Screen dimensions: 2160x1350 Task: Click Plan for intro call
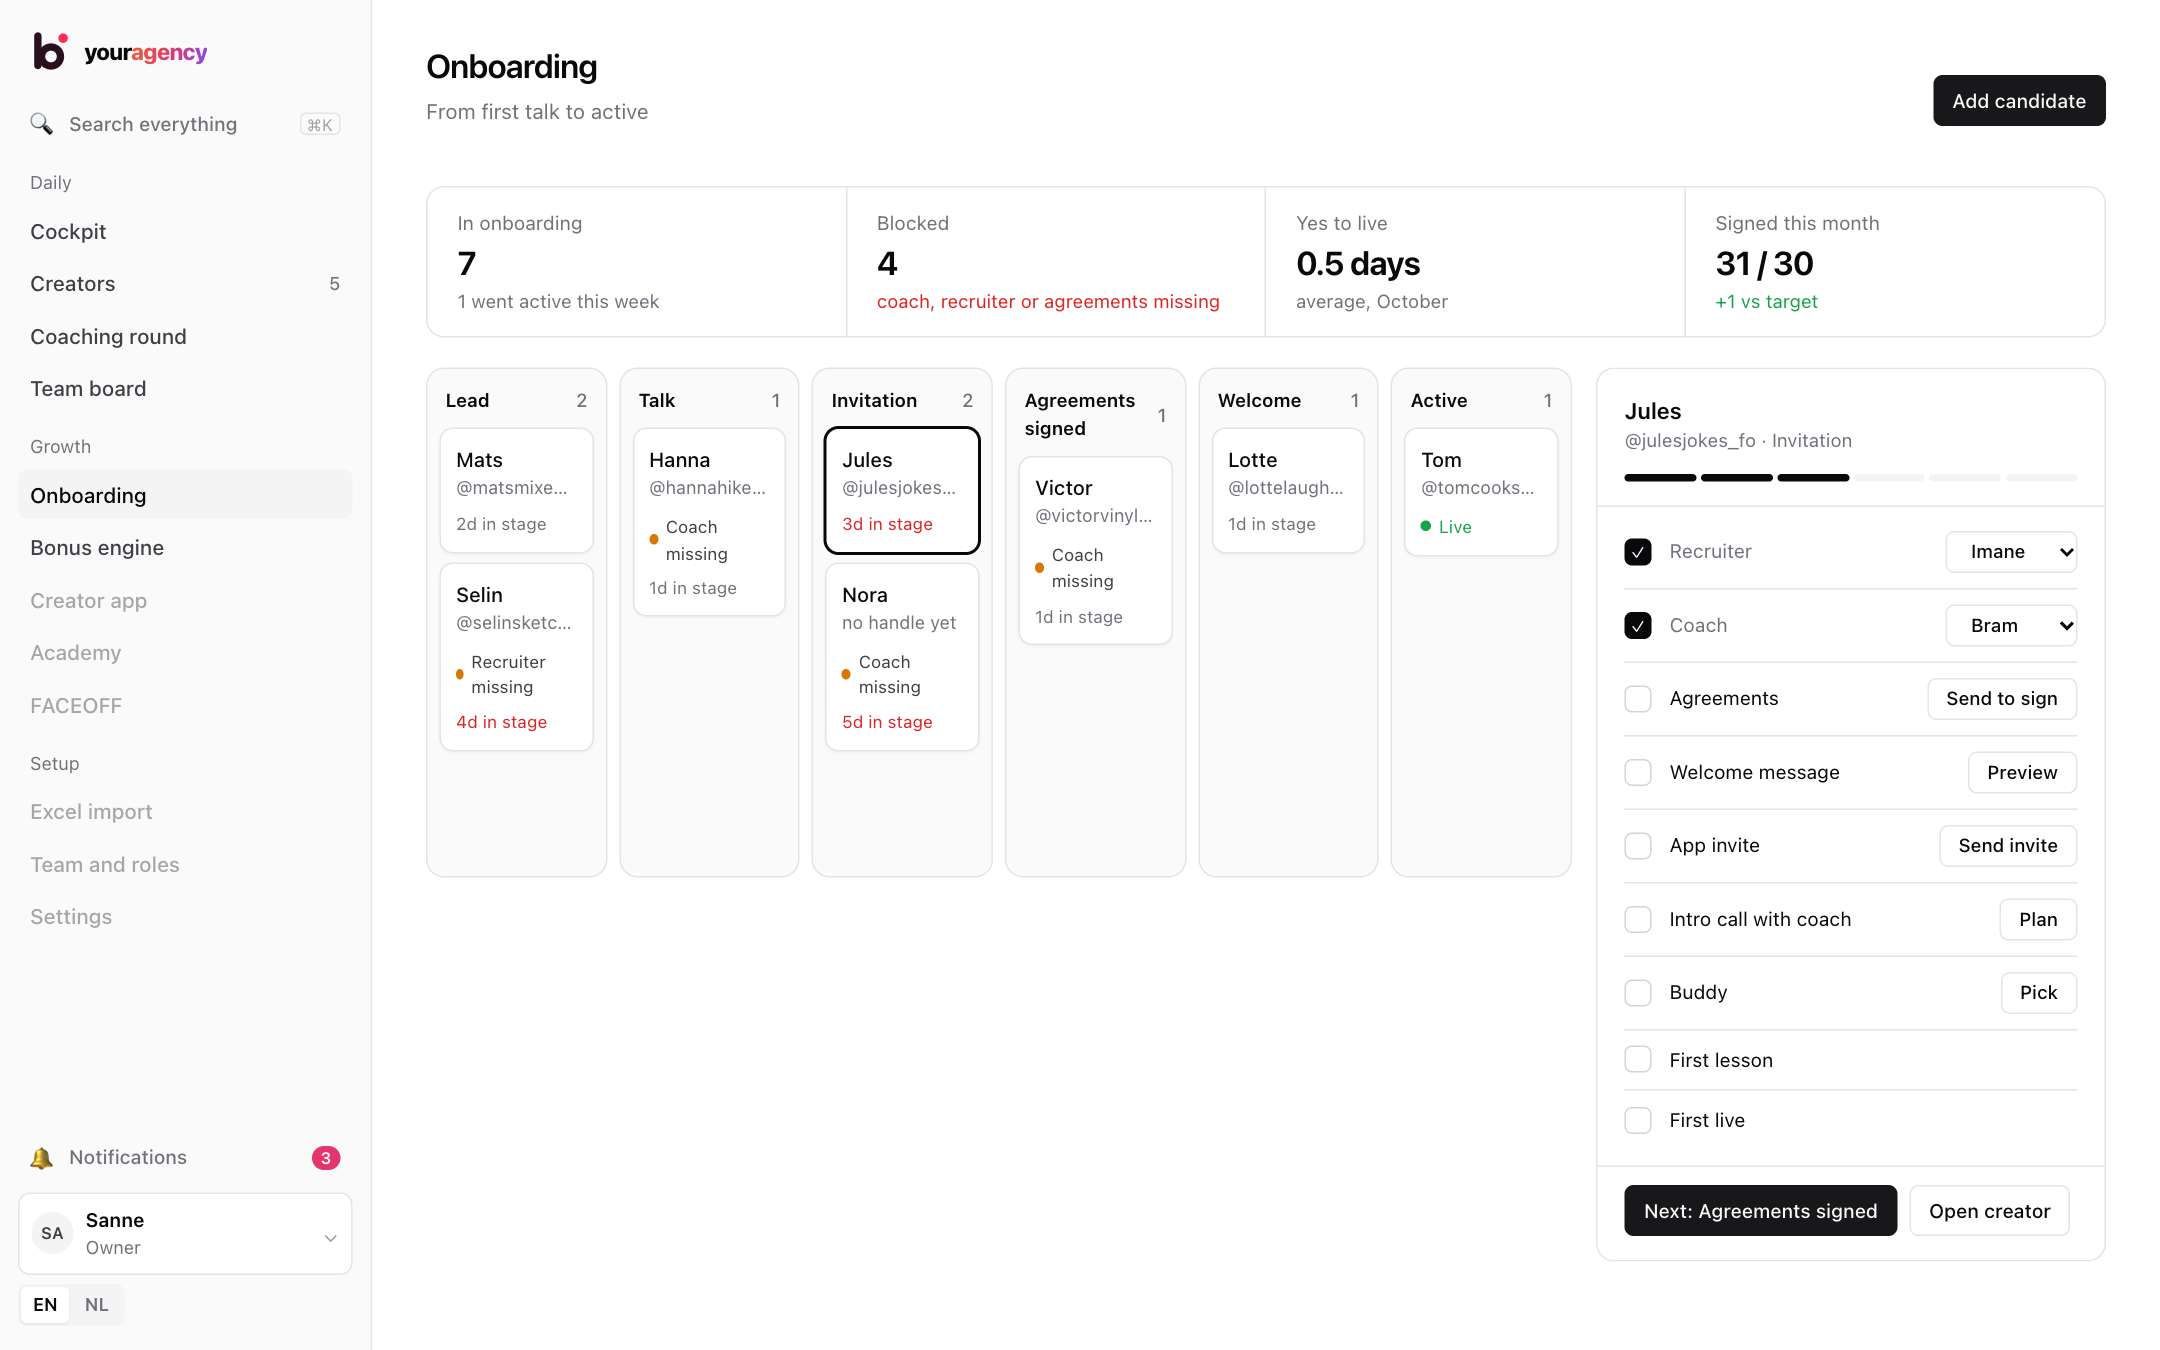(x=2038, y=920)
